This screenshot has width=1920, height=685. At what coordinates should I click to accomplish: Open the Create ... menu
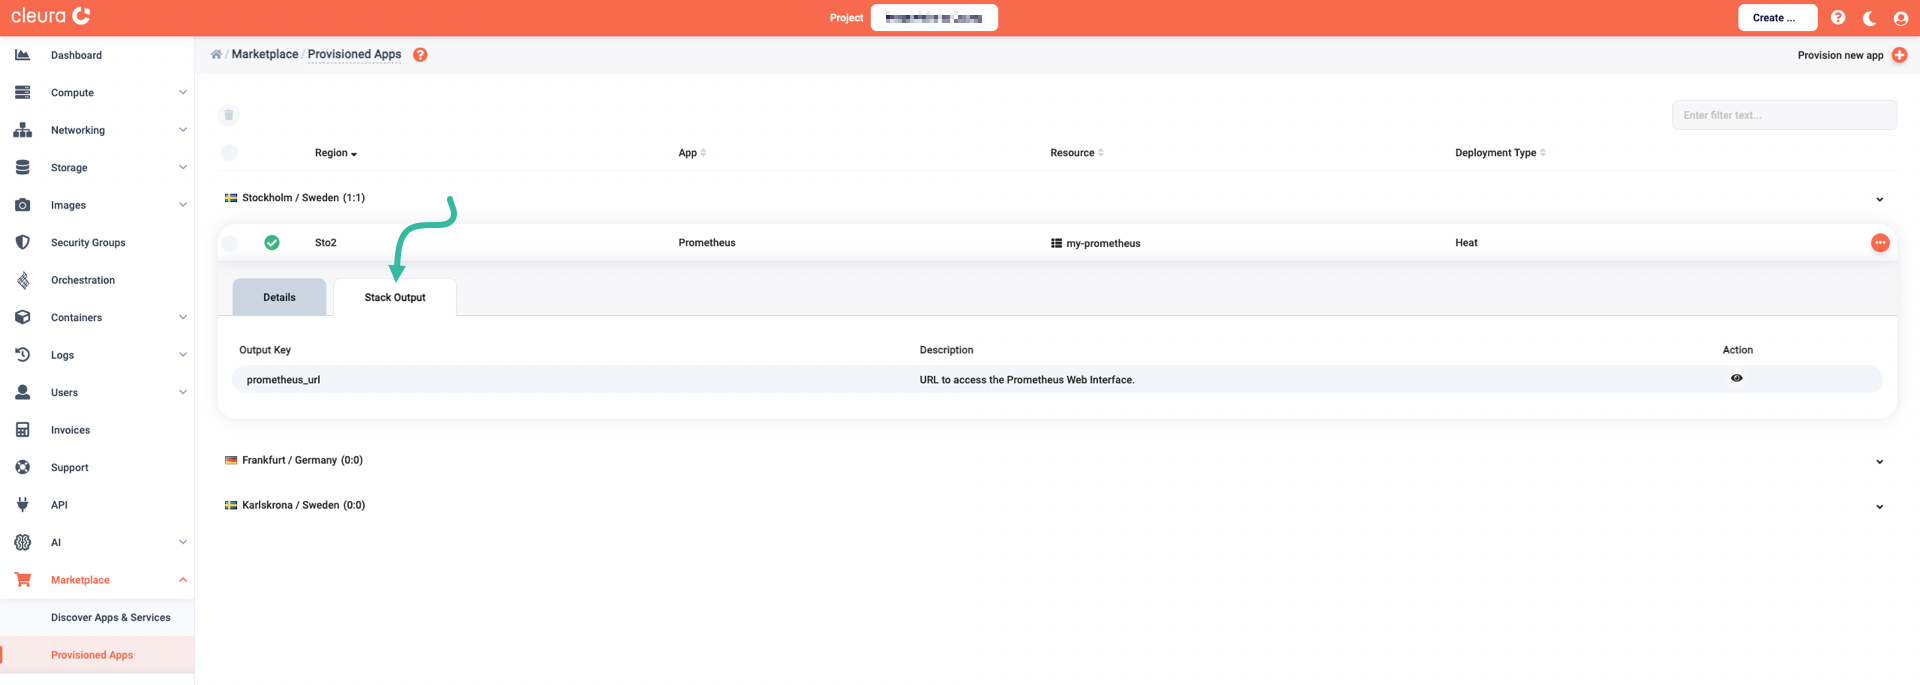click(1777, 18)
